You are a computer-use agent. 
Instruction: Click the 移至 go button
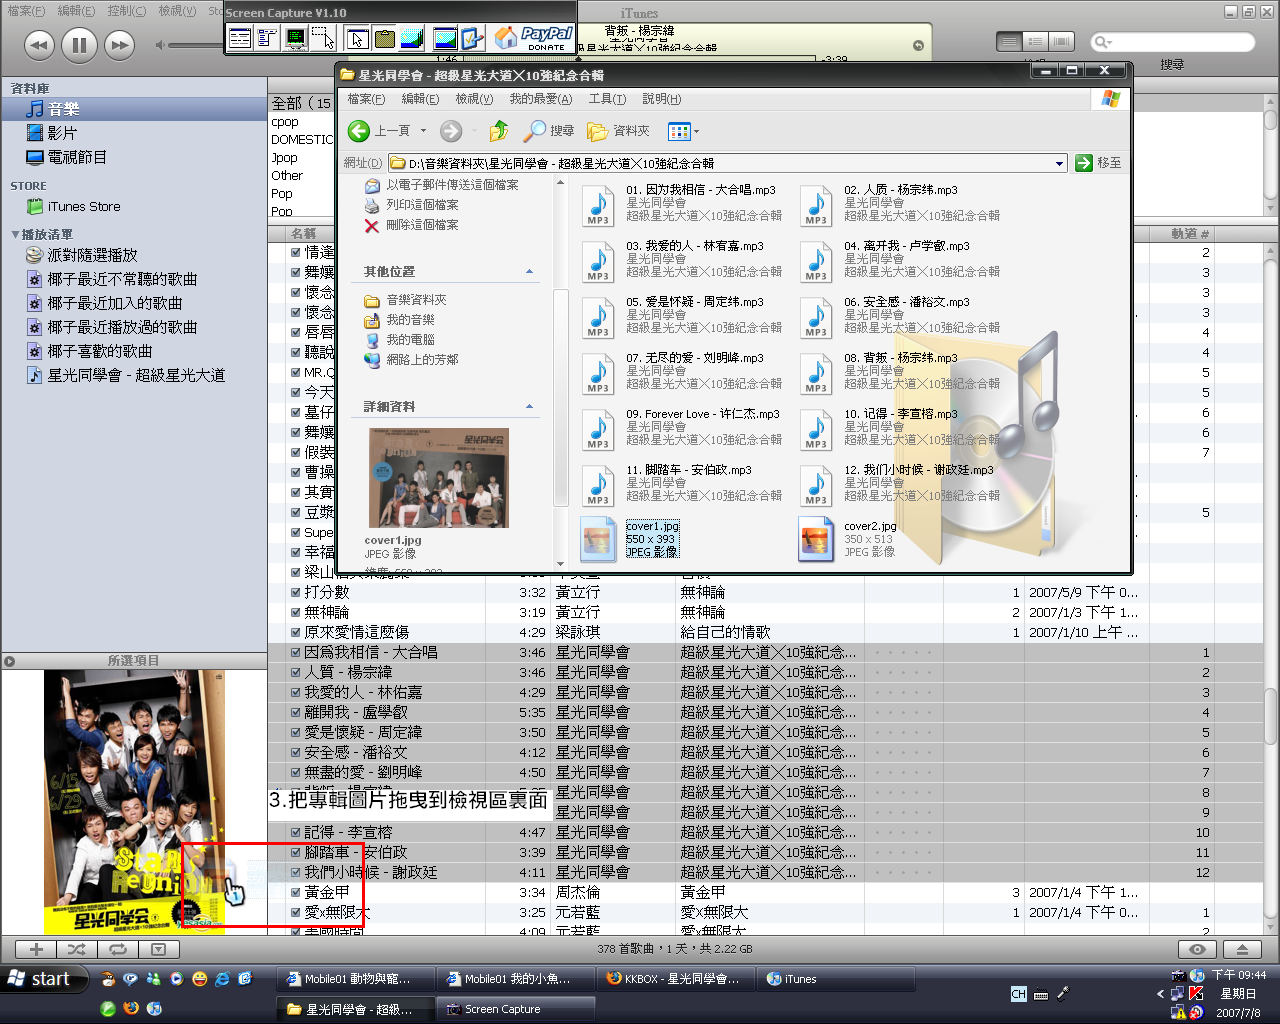pyautogui.click(x=1099, y=163)
